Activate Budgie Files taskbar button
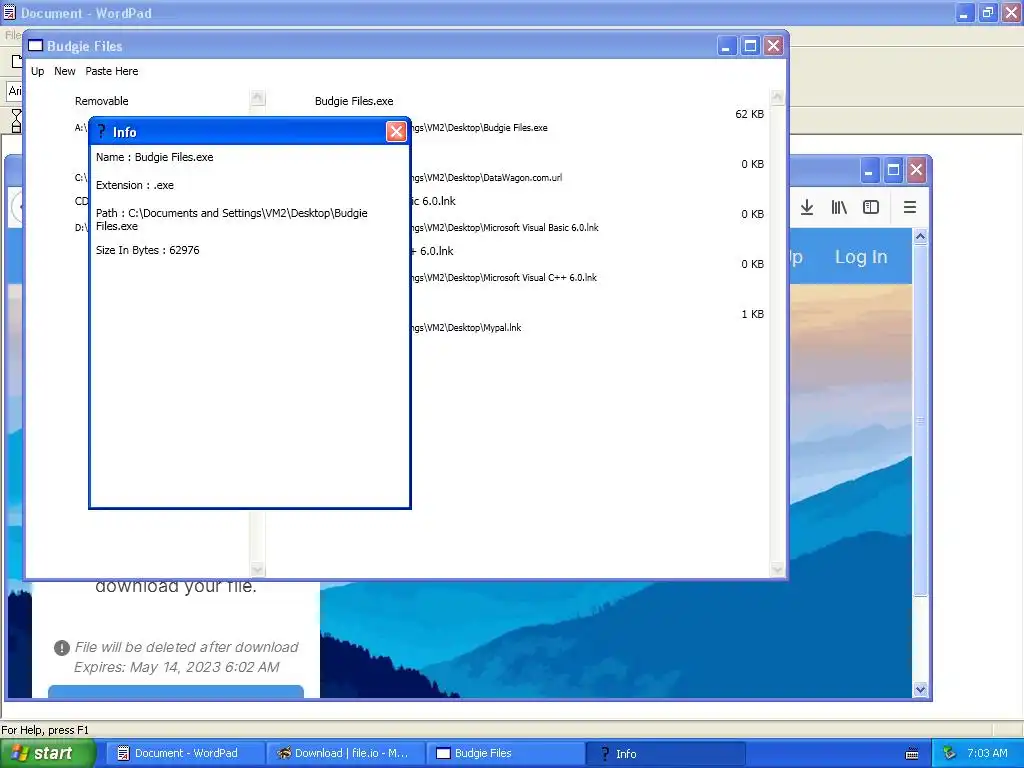1024x768 pixels. (505, 754)
